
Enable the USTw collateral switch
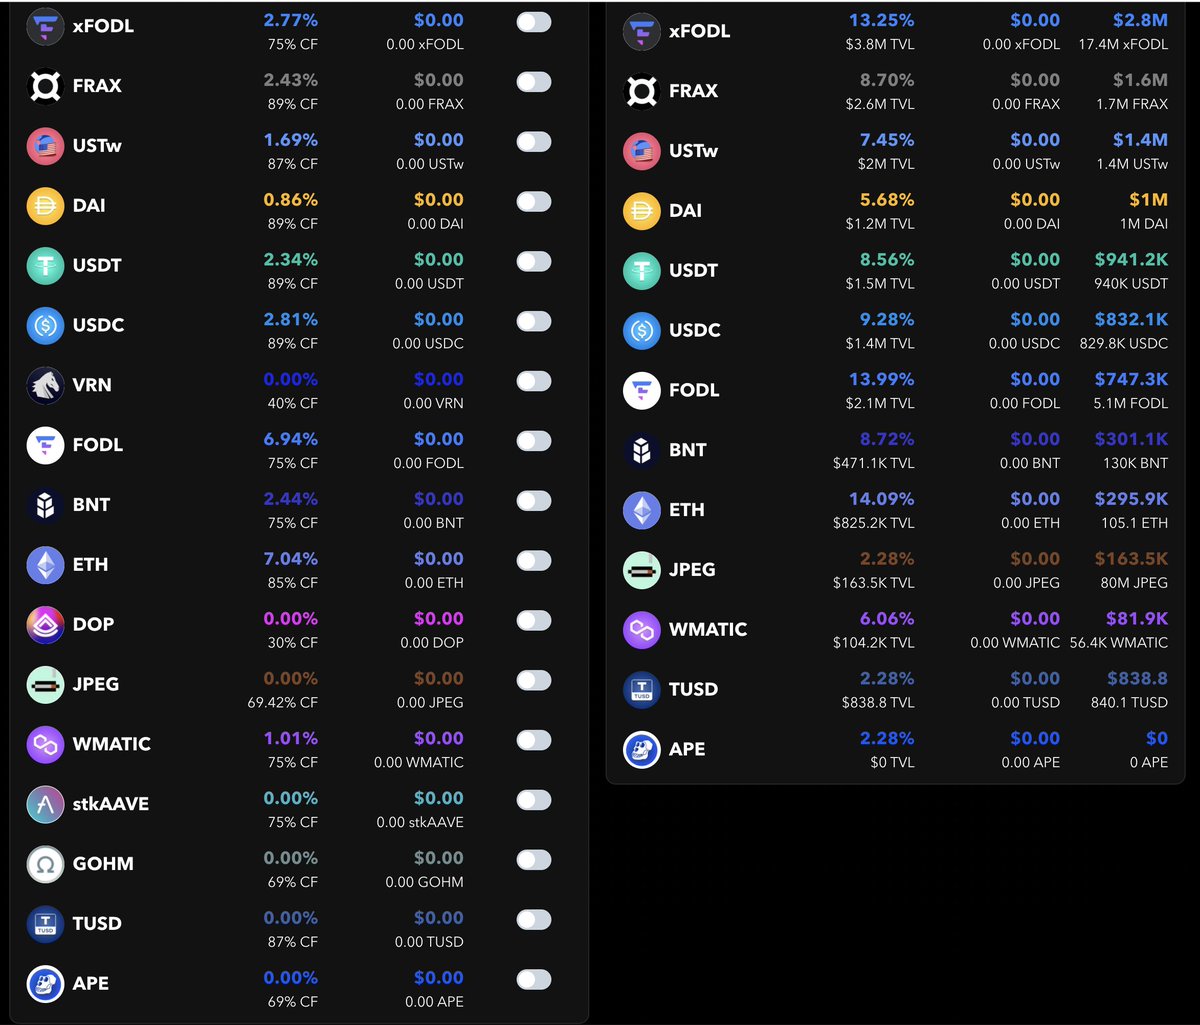534,142
